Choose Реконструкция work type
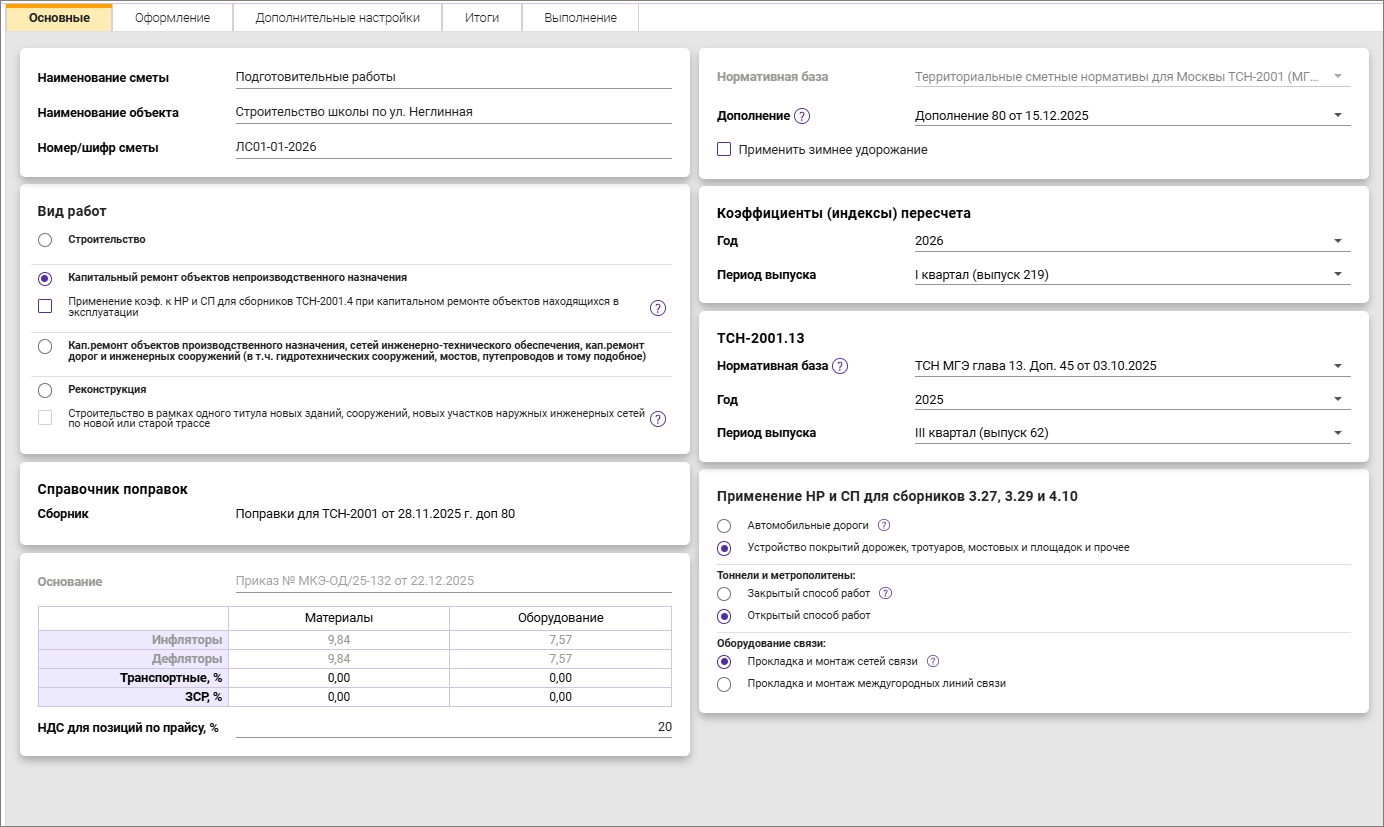The width and height of the screenshot is (1384, 827). [x=45, y=390]
